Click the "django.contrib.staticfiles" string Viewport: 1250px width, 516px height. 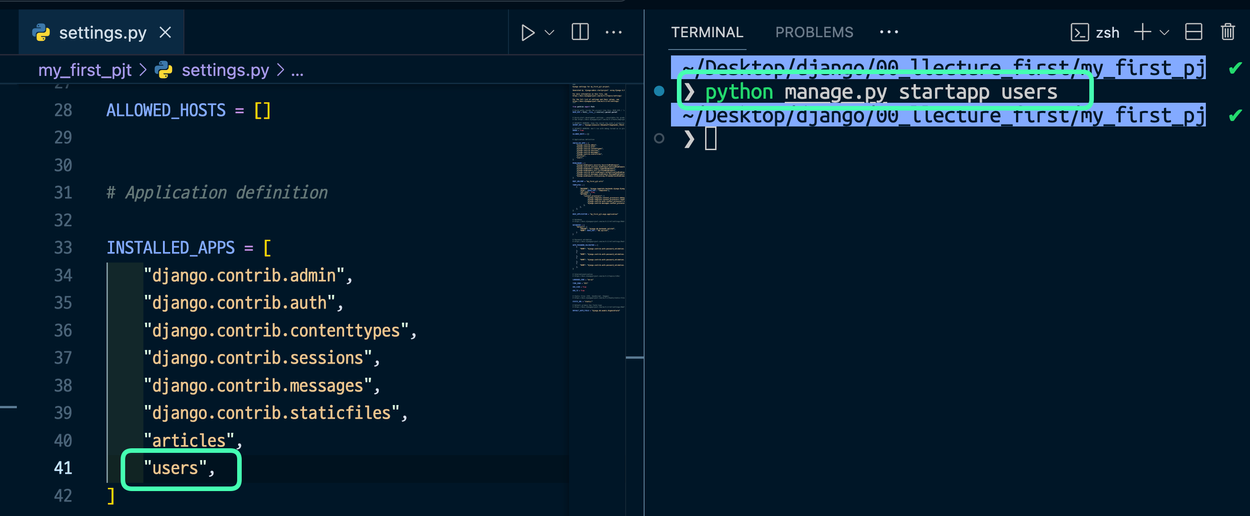tap(272, 413)
